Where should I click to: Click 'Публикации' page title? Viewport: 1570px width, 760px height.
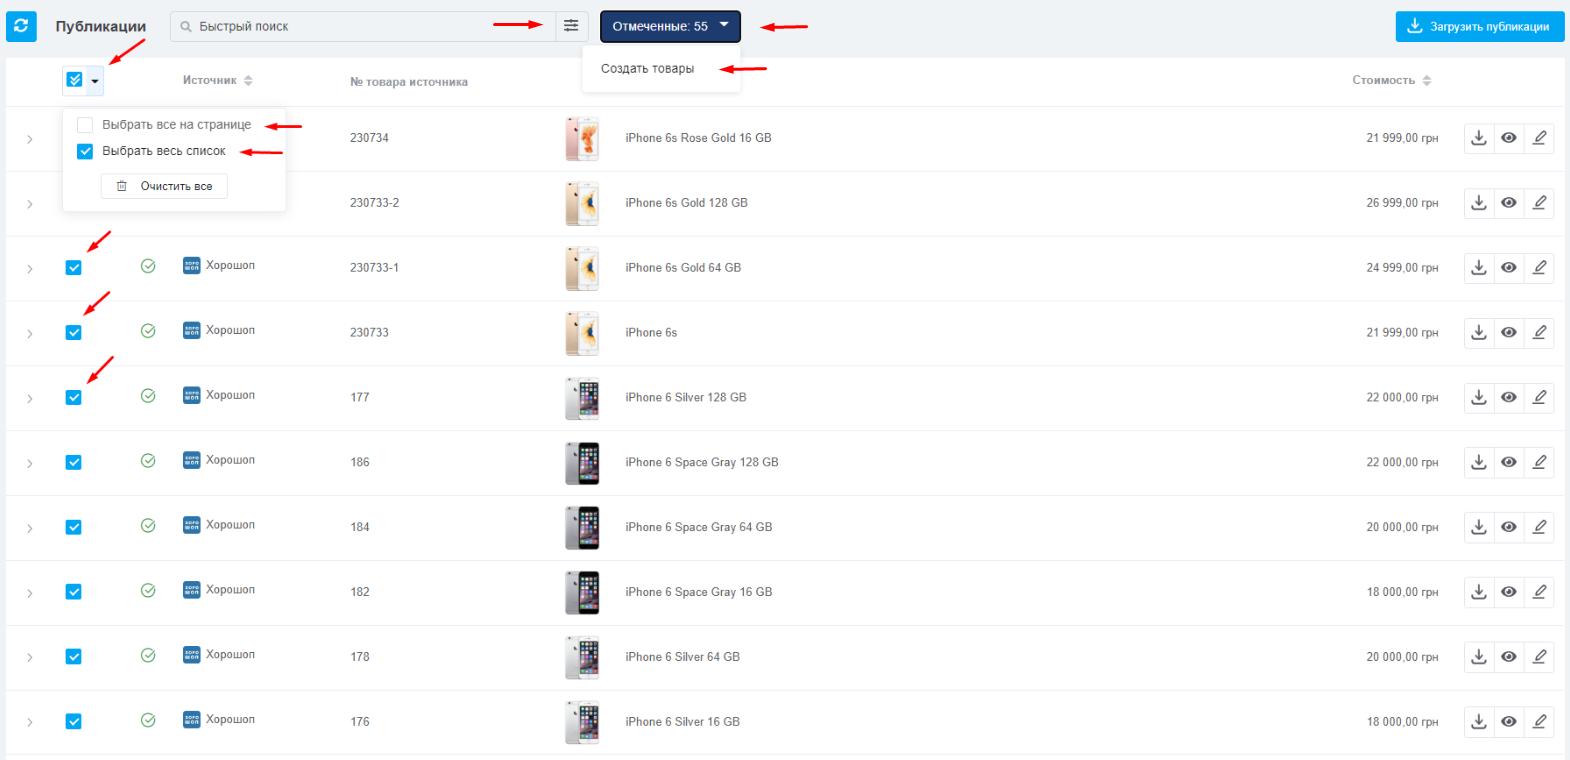tap(101, 26)
